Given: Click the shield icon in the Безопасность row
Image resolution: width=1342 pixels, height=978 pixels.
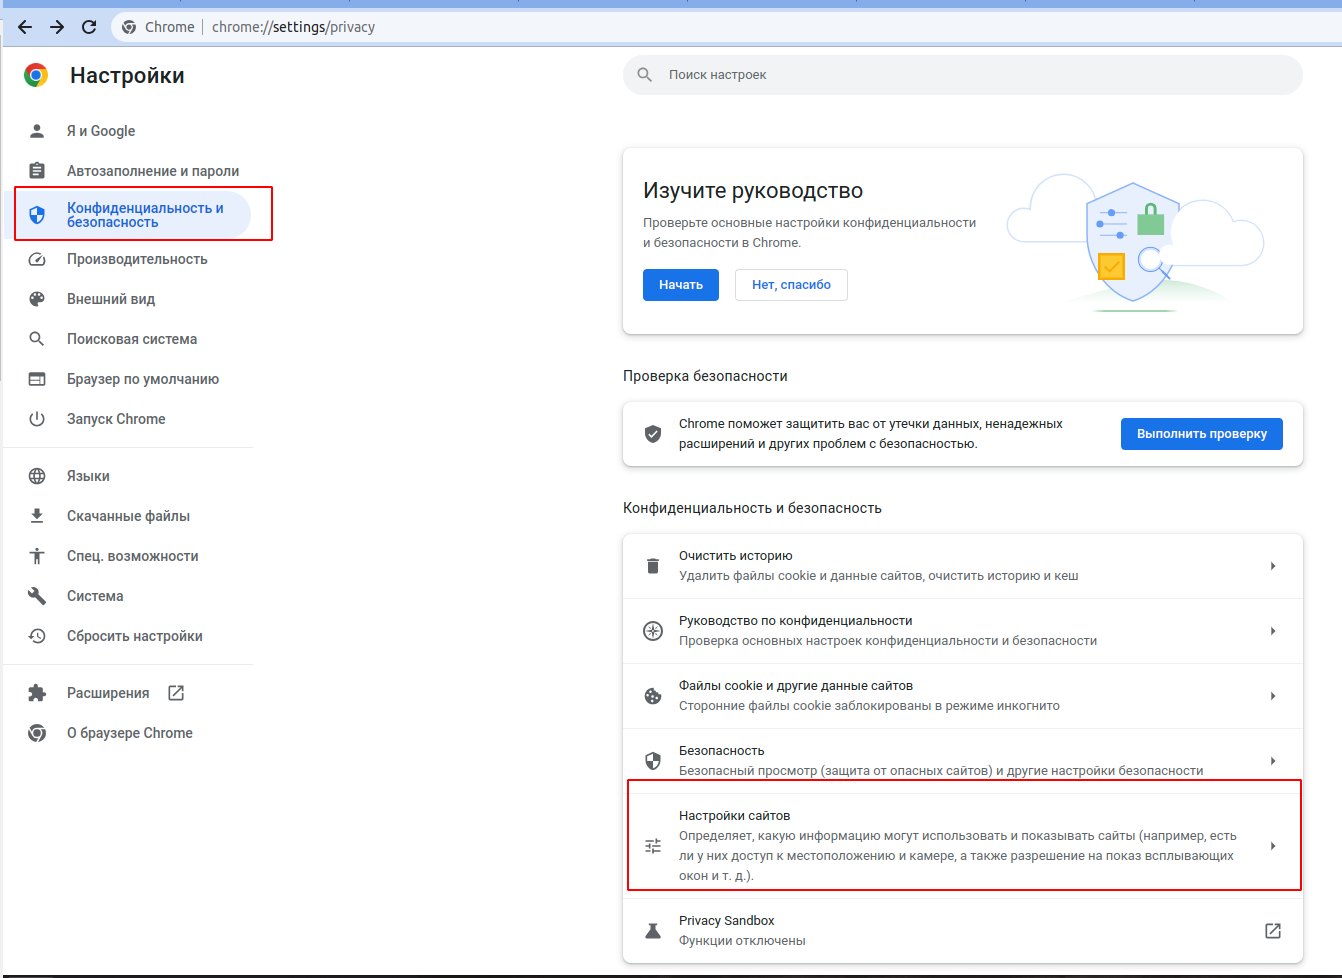Looking at the screenshot, I should click(x=653, y=761).
